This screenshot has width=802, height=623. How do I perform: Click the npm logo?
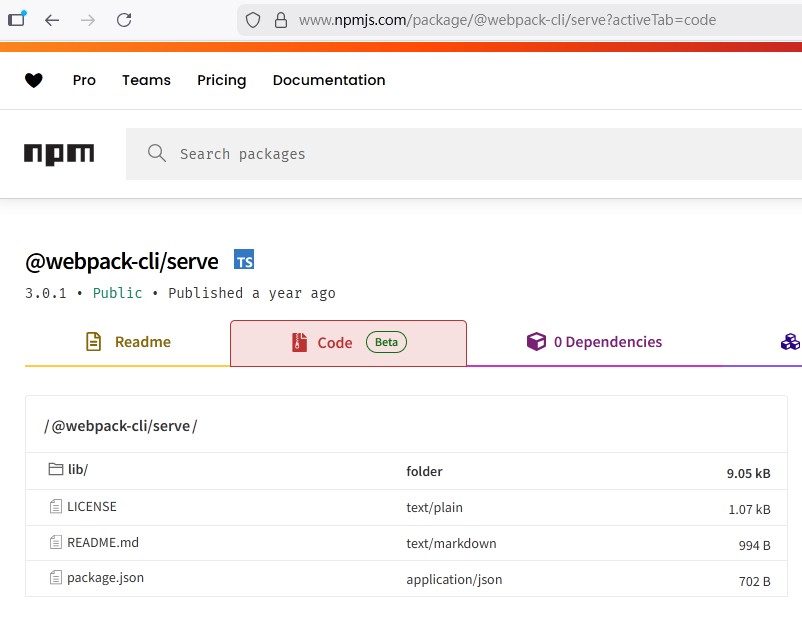[59, 154]
